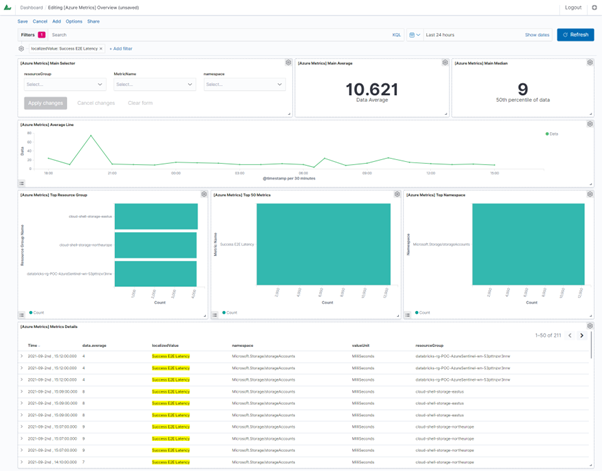The height and width of the screenshot is (471, 602).
Task: Open the MetricName select dropdown
Action: [155, 84]
